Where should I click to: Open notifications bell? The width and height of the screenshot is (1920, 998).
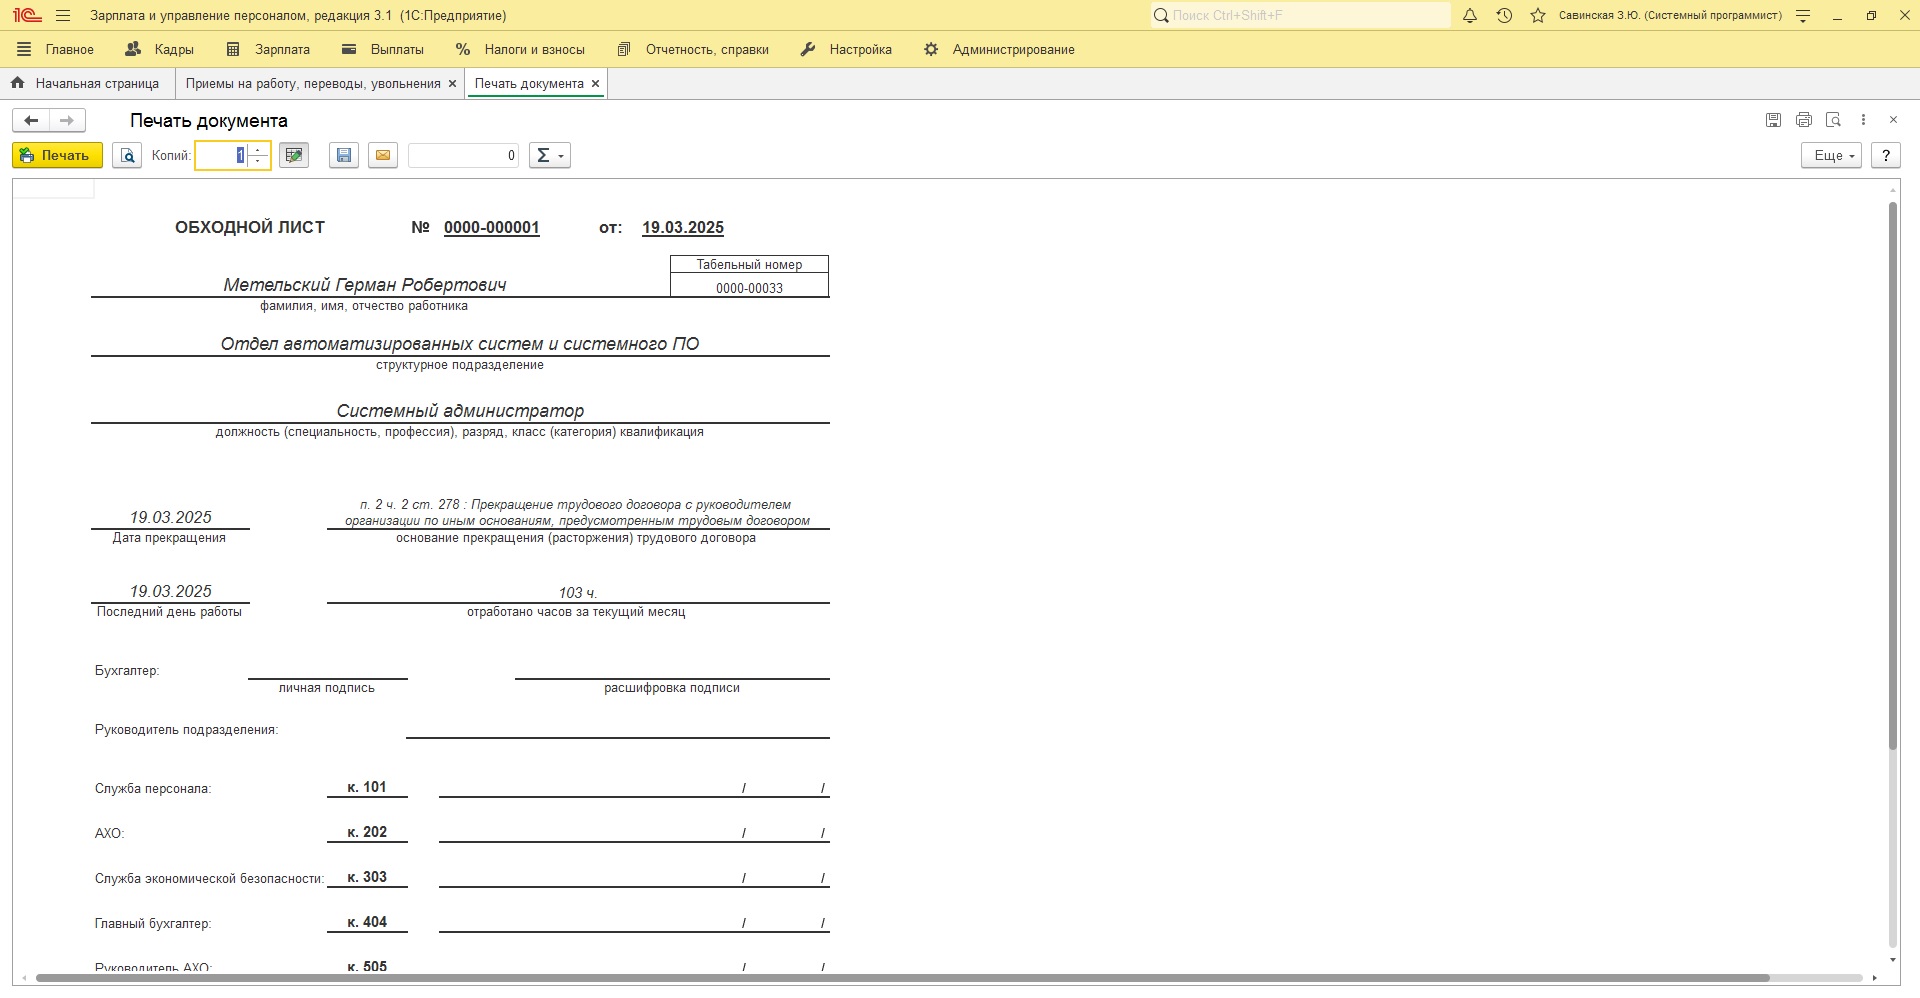coord(1470,16)
